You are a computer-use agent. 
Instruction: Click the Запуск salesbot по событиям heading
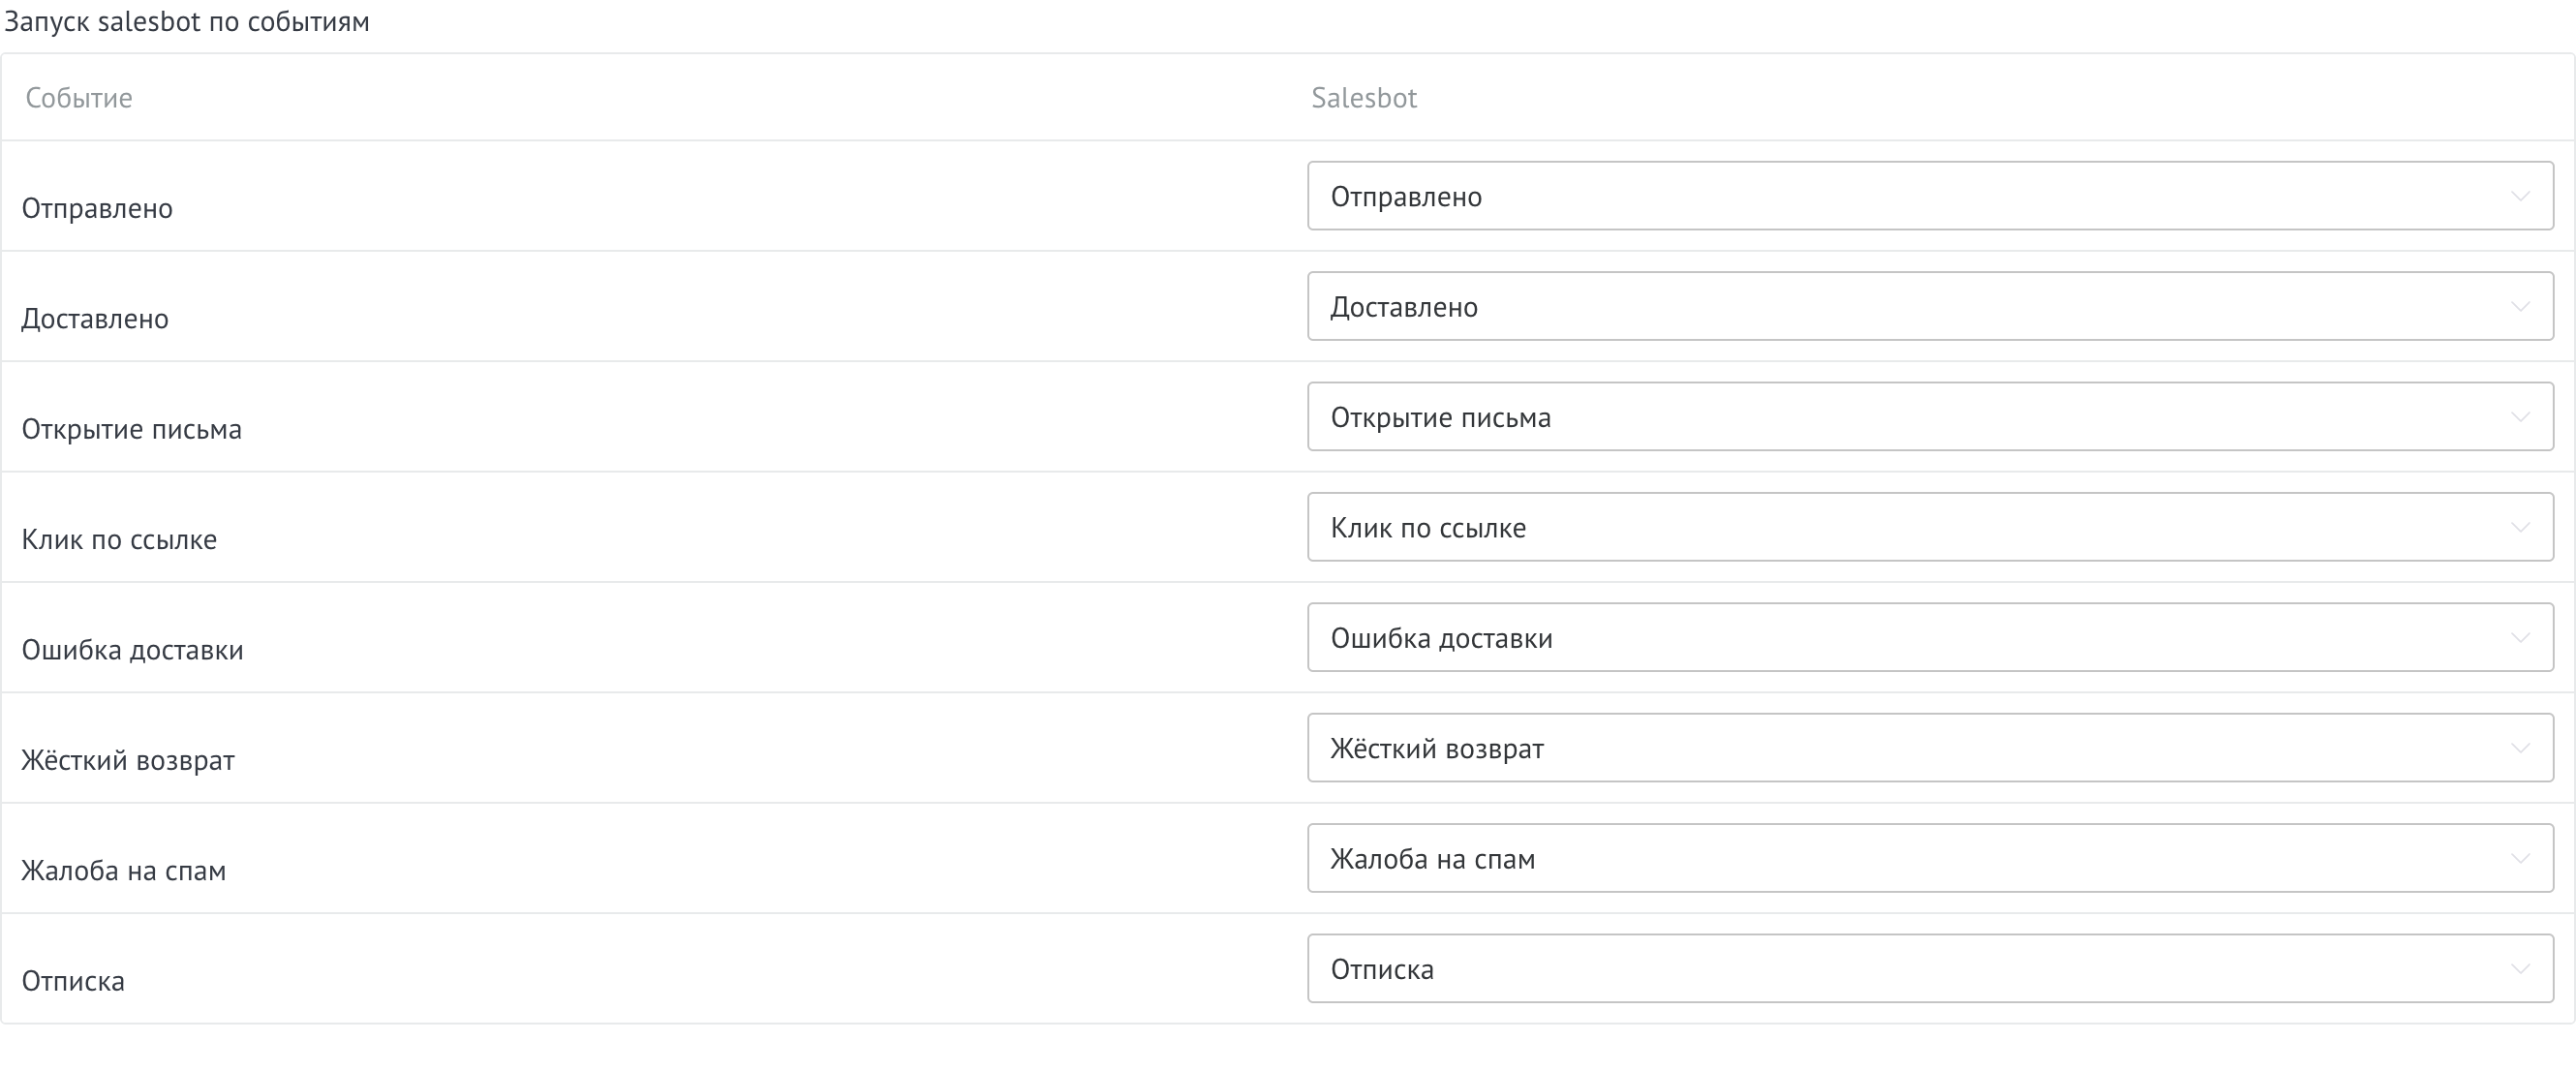coord(186,20)
